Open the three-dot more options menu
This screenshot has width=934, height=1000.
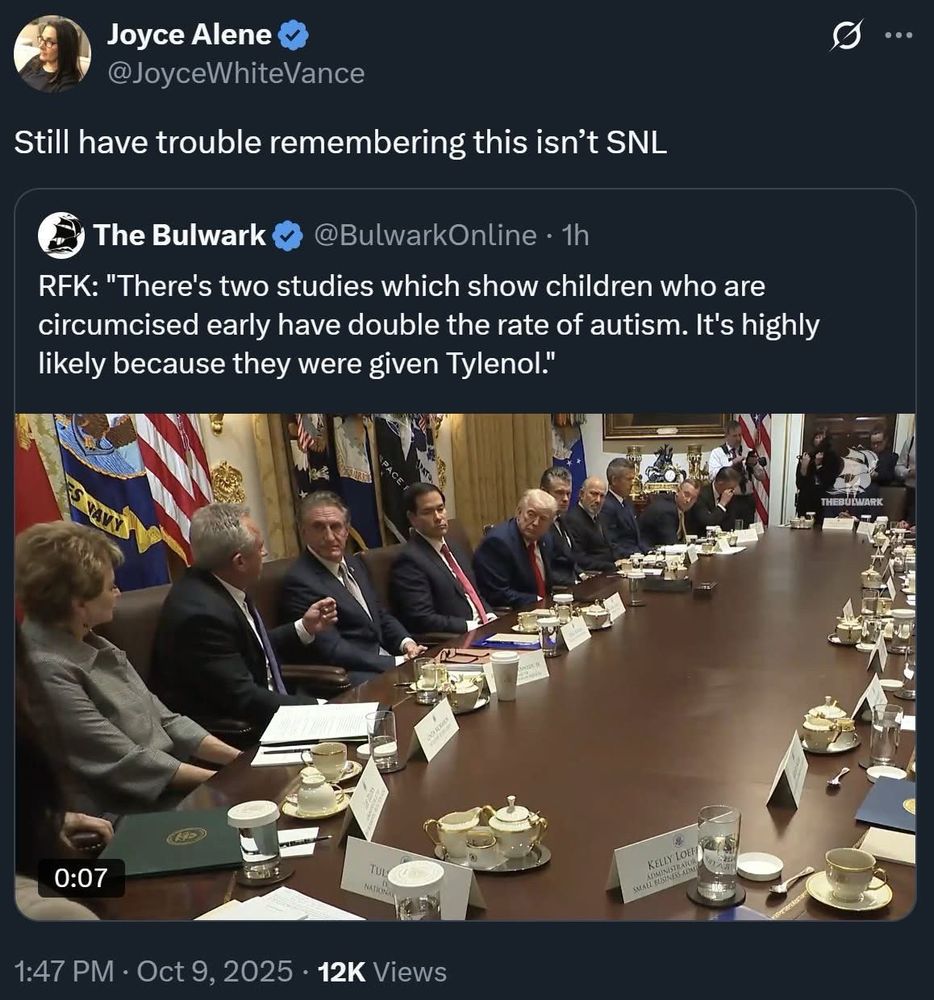tap(899, 35)
